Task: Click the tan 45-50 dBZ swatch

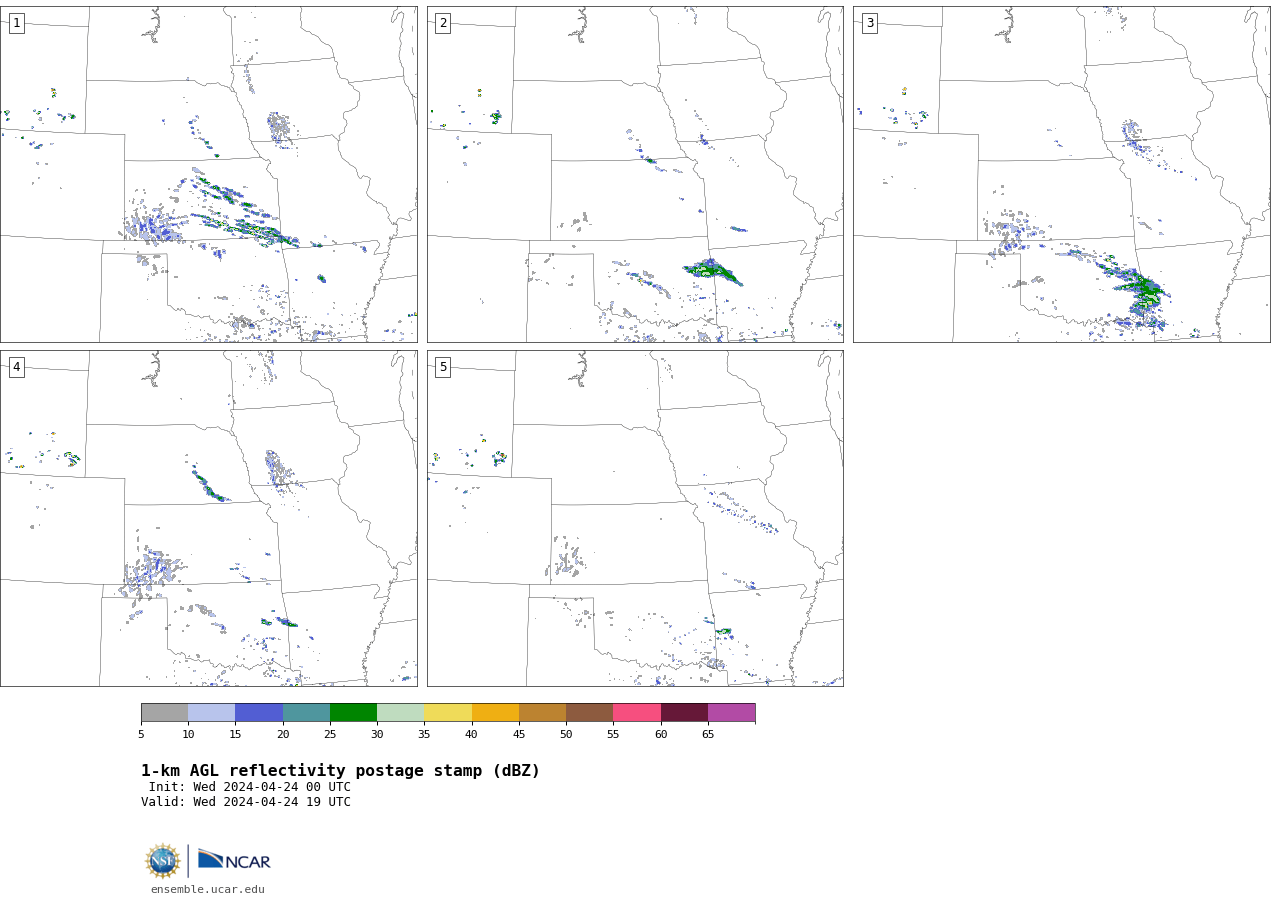Action: click(x=542, y=713)
